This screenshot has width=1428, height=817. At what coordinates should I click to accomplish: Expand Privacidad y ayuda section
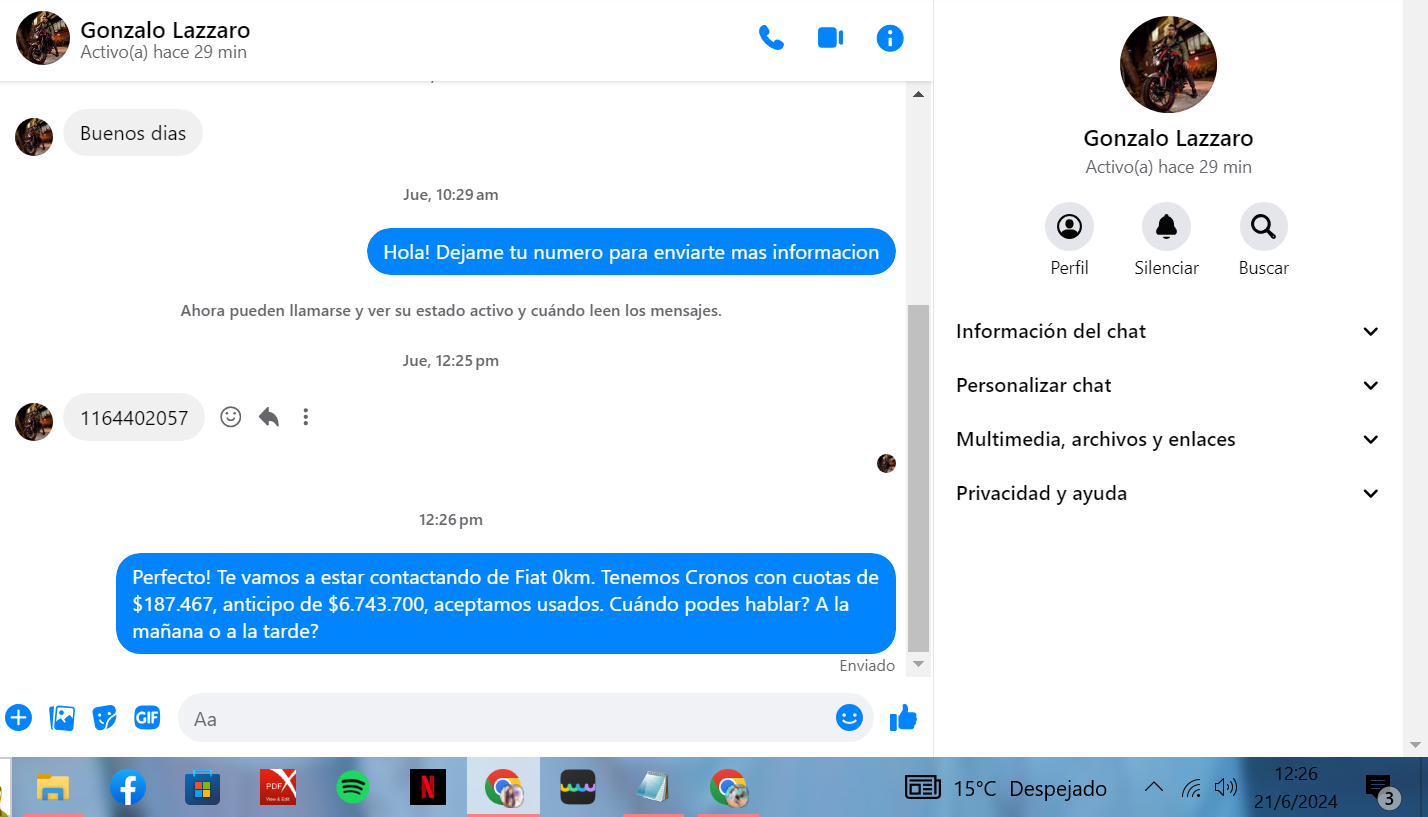(x=1168, y=493)
